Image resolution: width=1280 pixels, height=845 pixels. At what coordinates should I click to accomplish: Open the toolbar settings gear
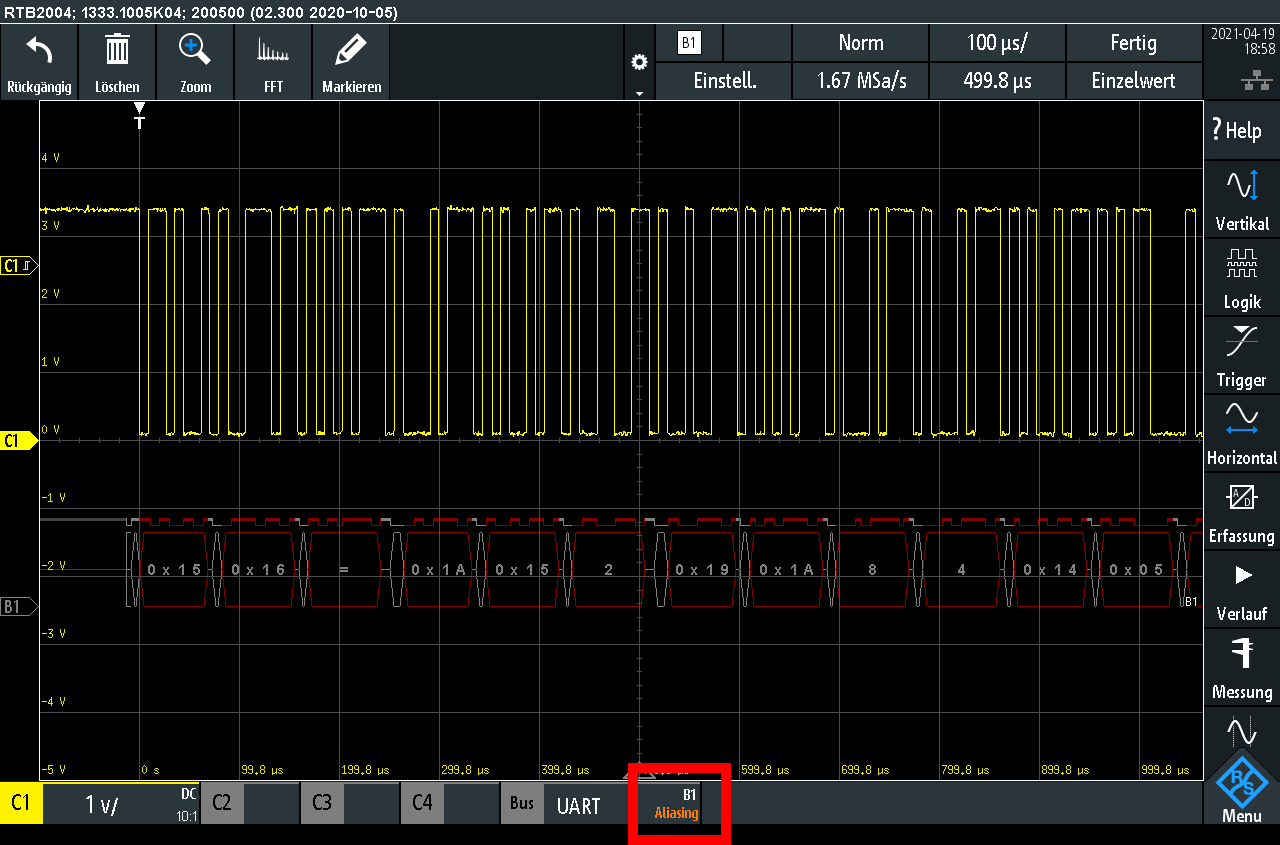[x=639, y=62]
